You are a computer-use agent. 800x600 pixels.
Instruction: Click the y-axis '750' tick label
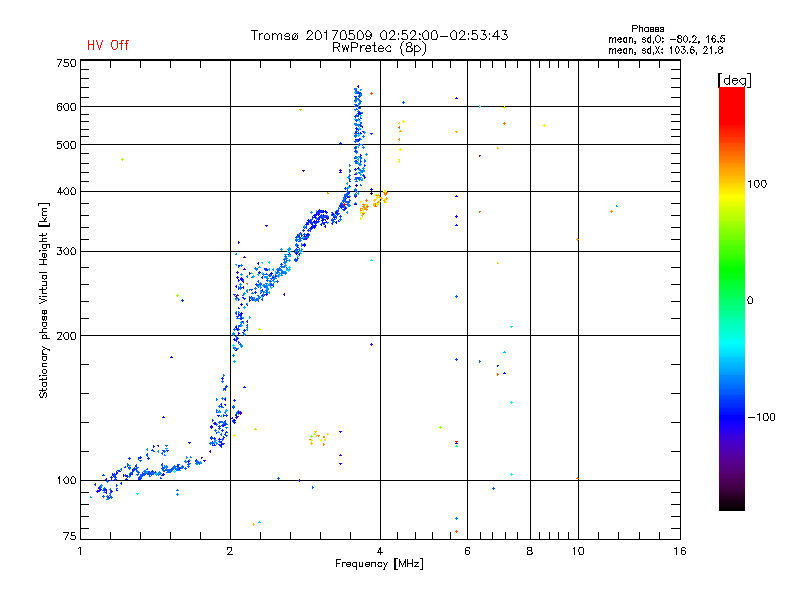click(x=66, y=63)
